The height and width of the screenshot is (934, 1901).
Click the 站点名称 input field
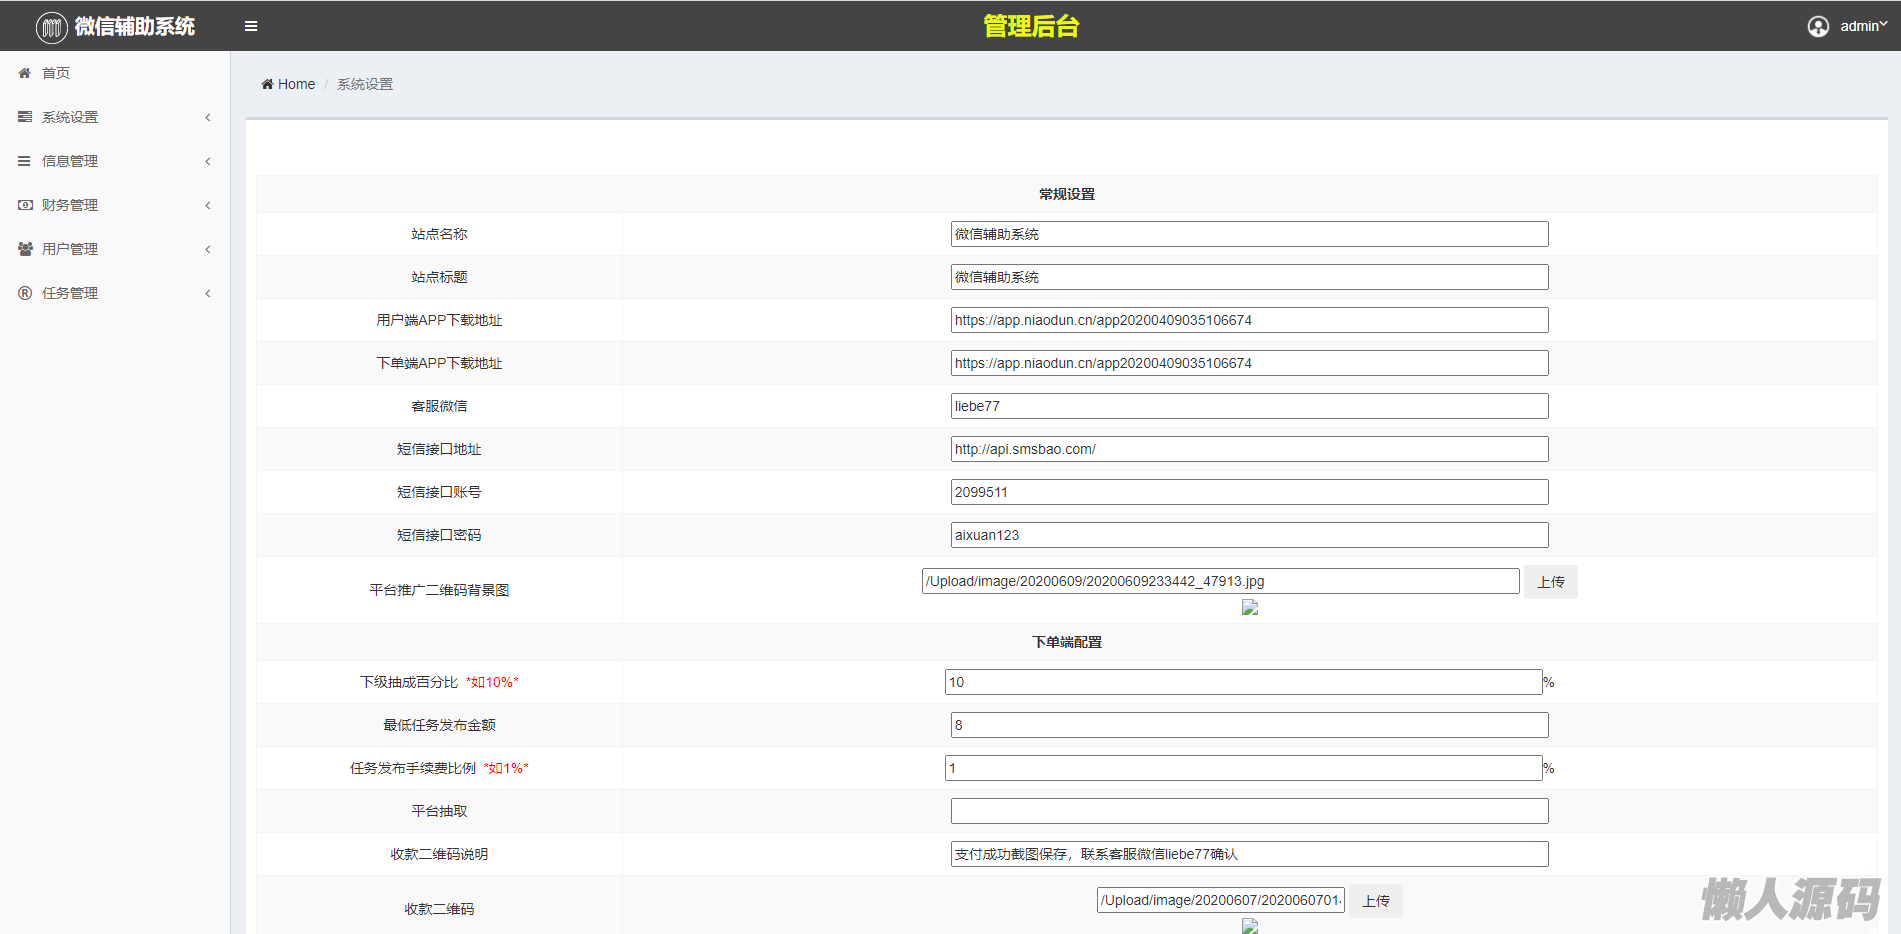pyautogui.click(x=1249, y=234)
